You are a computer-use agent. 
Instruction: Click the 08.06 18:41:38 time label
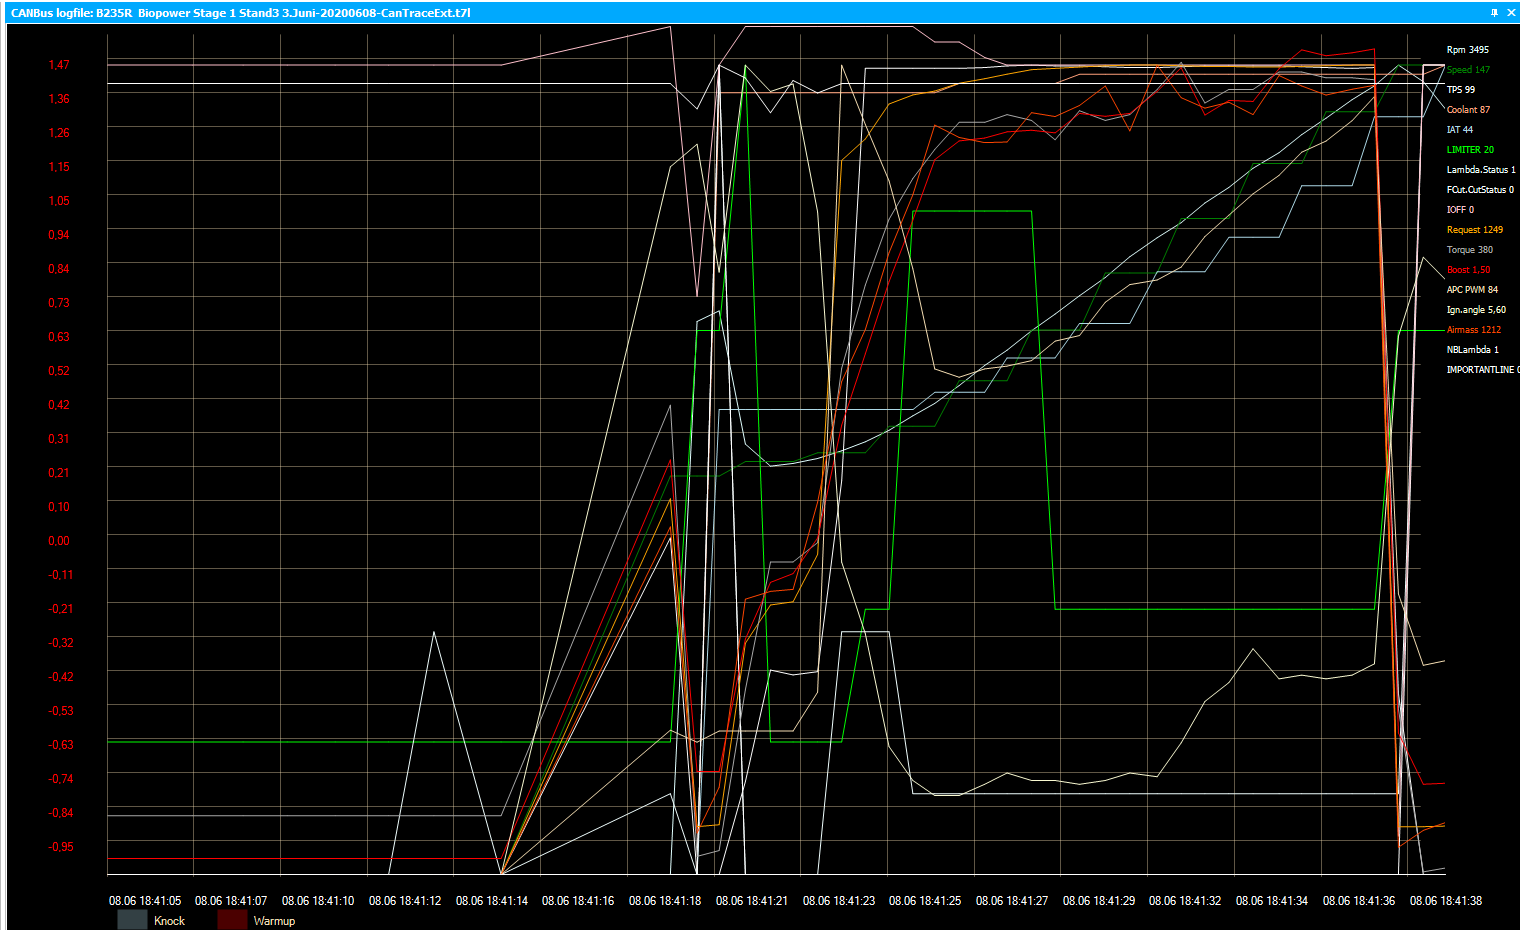(1446, 901)
